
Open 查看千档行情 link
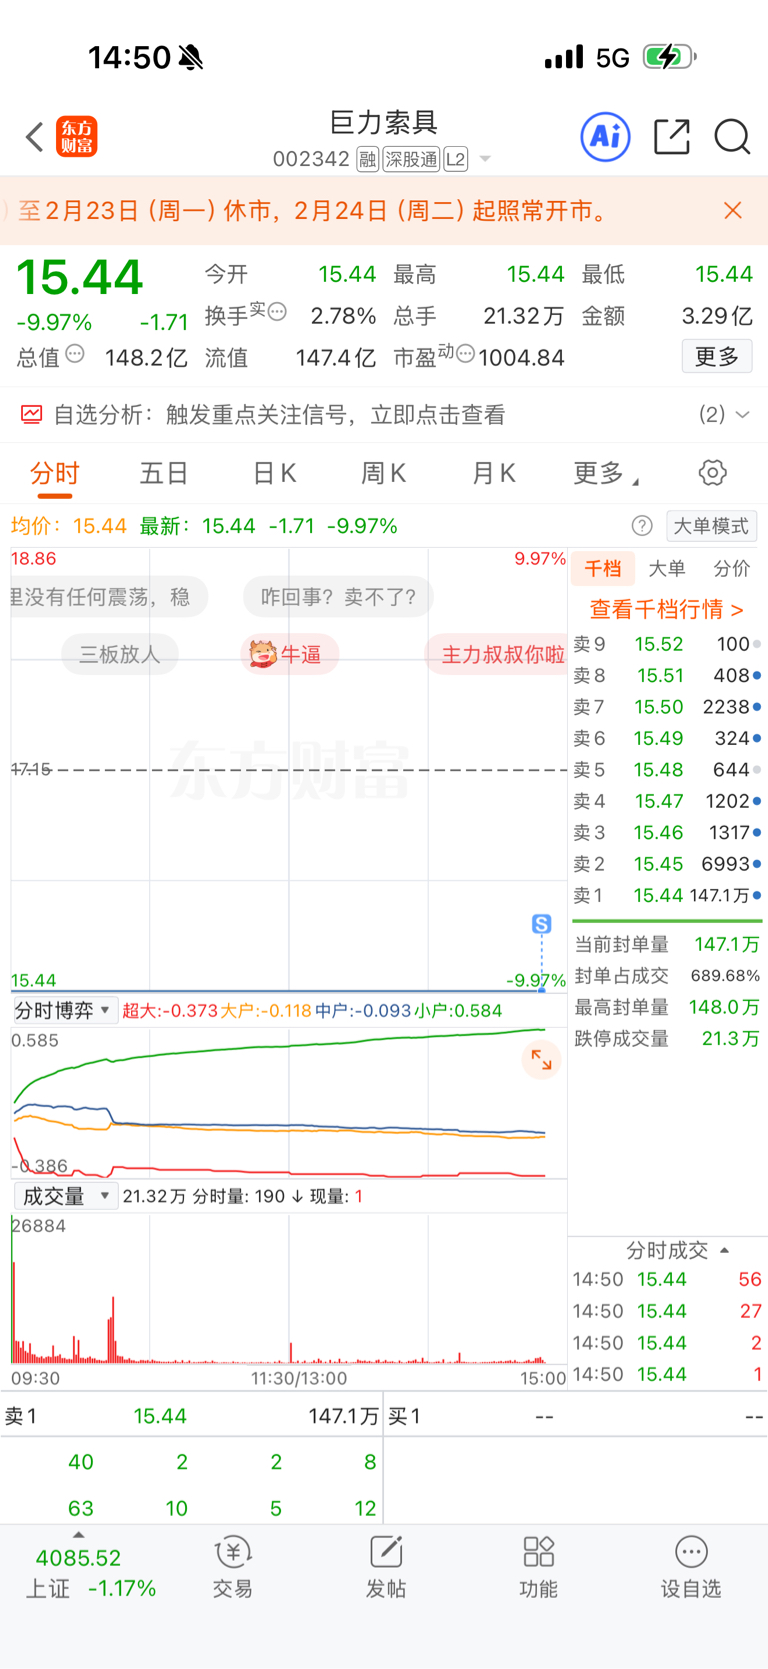[667, 609]
